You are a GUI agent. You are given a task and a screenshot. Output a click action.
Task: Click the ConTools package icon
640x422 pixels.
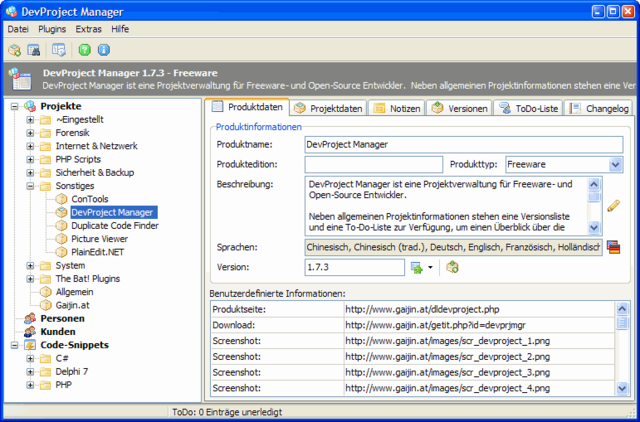click(61, 199)
